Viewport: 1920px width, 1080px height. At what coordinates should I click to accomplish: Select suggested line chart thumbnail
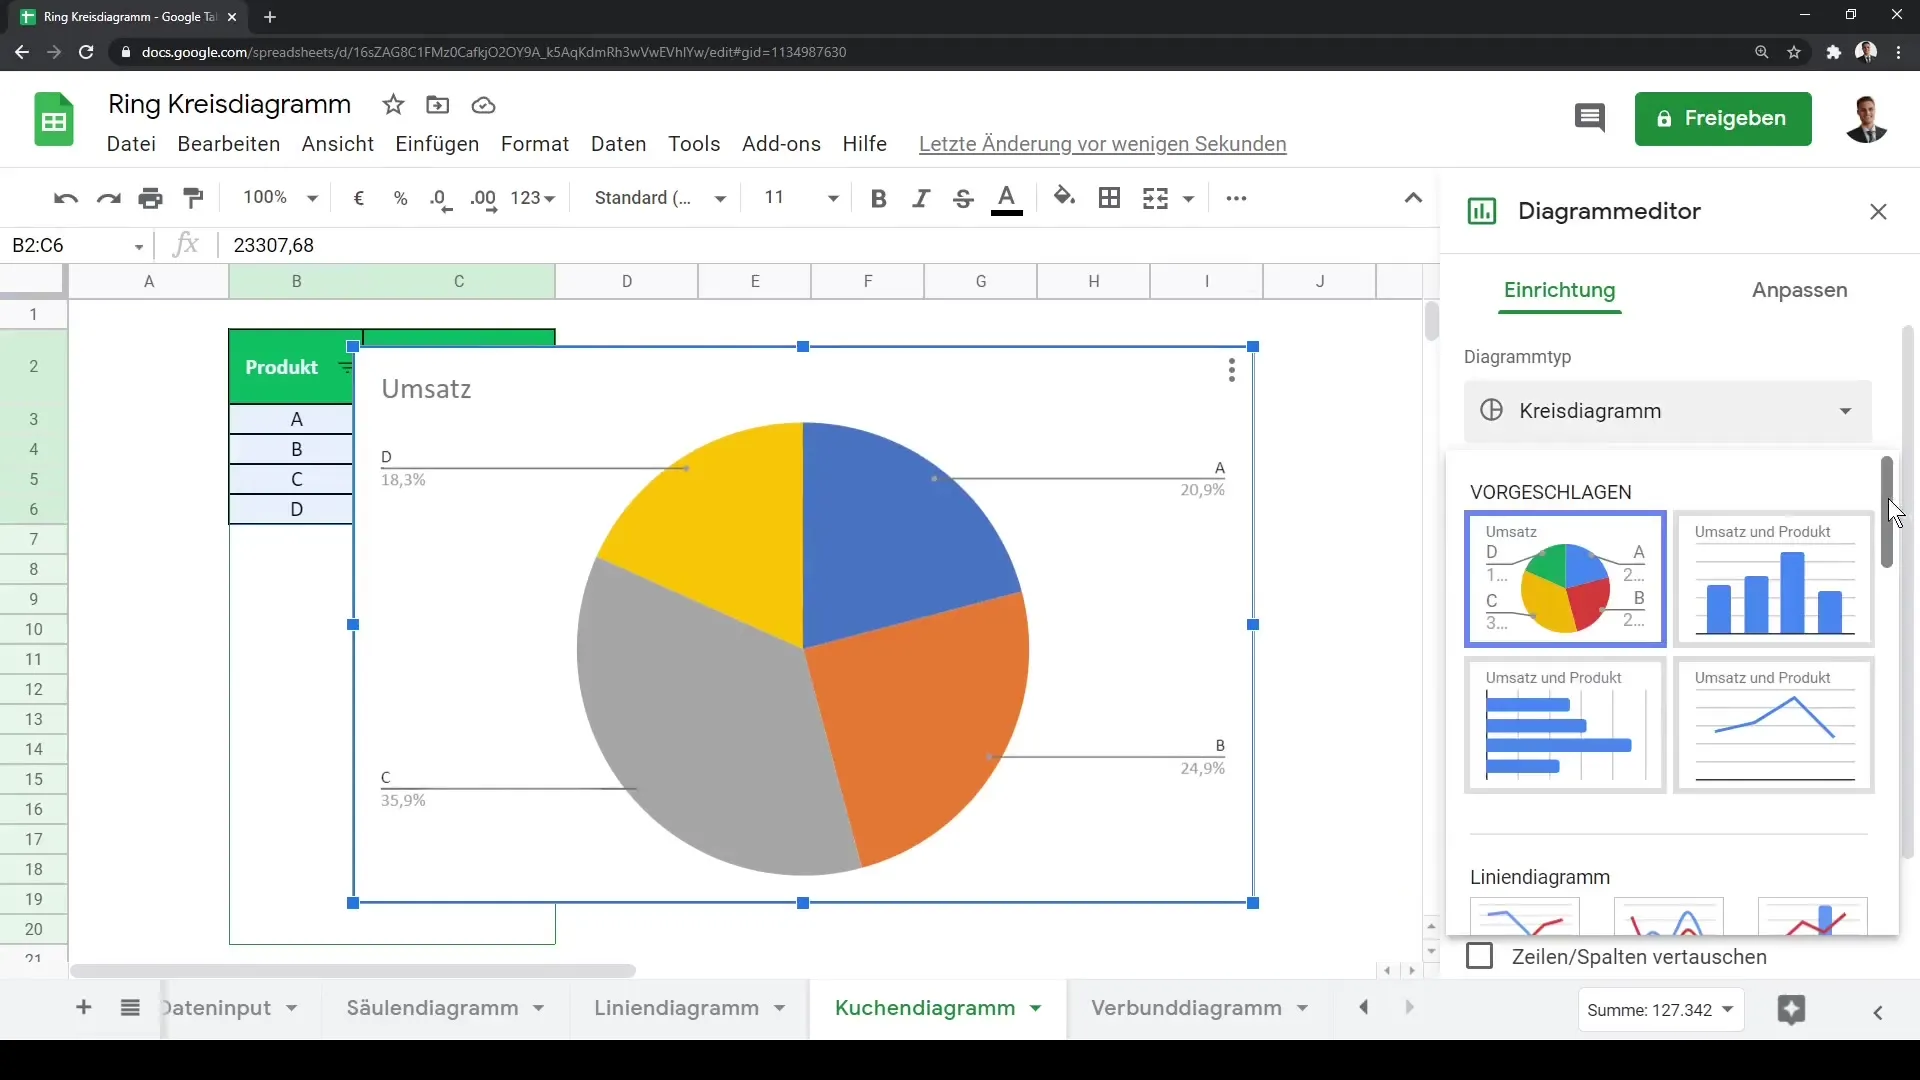1774,725
